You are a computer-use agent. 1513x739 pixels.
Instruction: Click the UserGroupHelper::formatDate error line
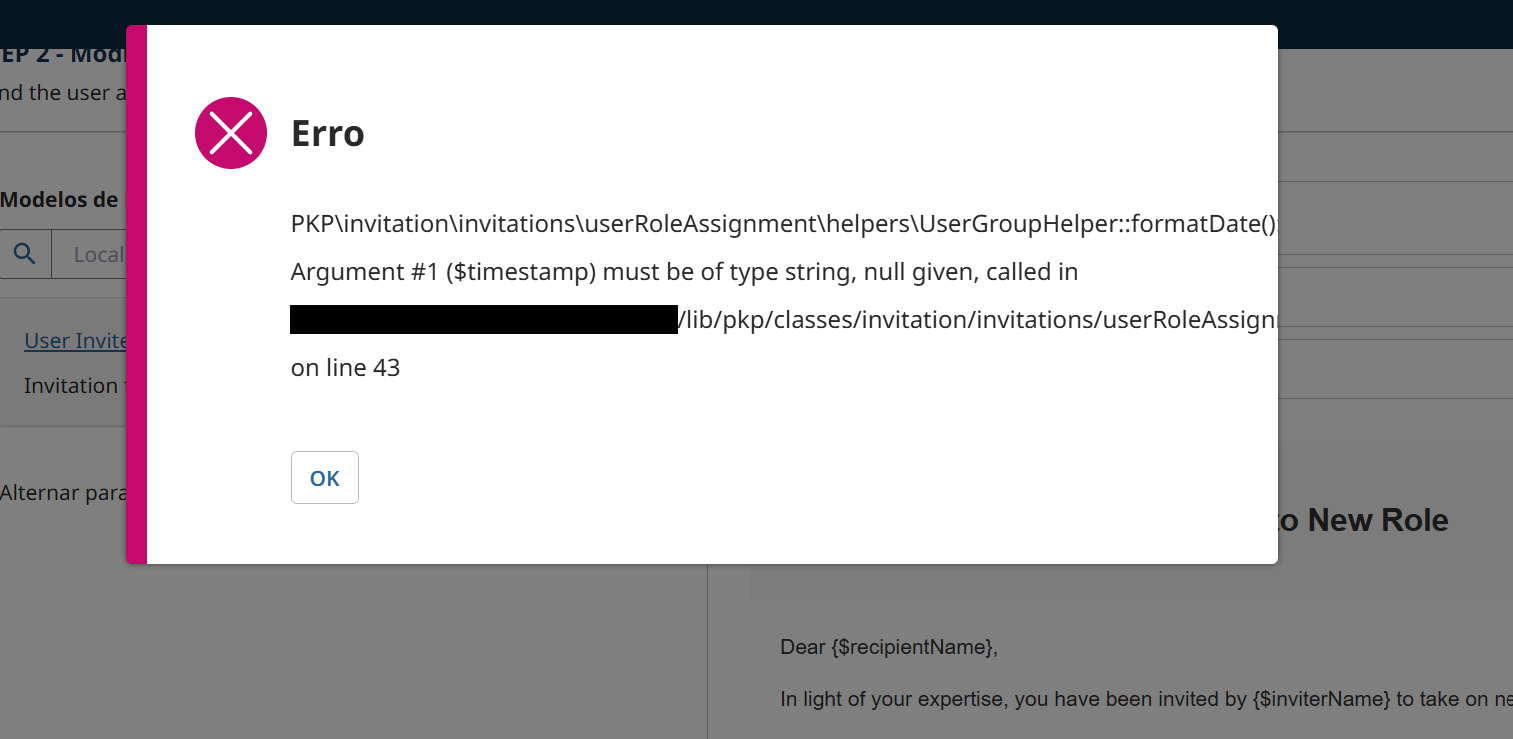[x=780, y=224]
